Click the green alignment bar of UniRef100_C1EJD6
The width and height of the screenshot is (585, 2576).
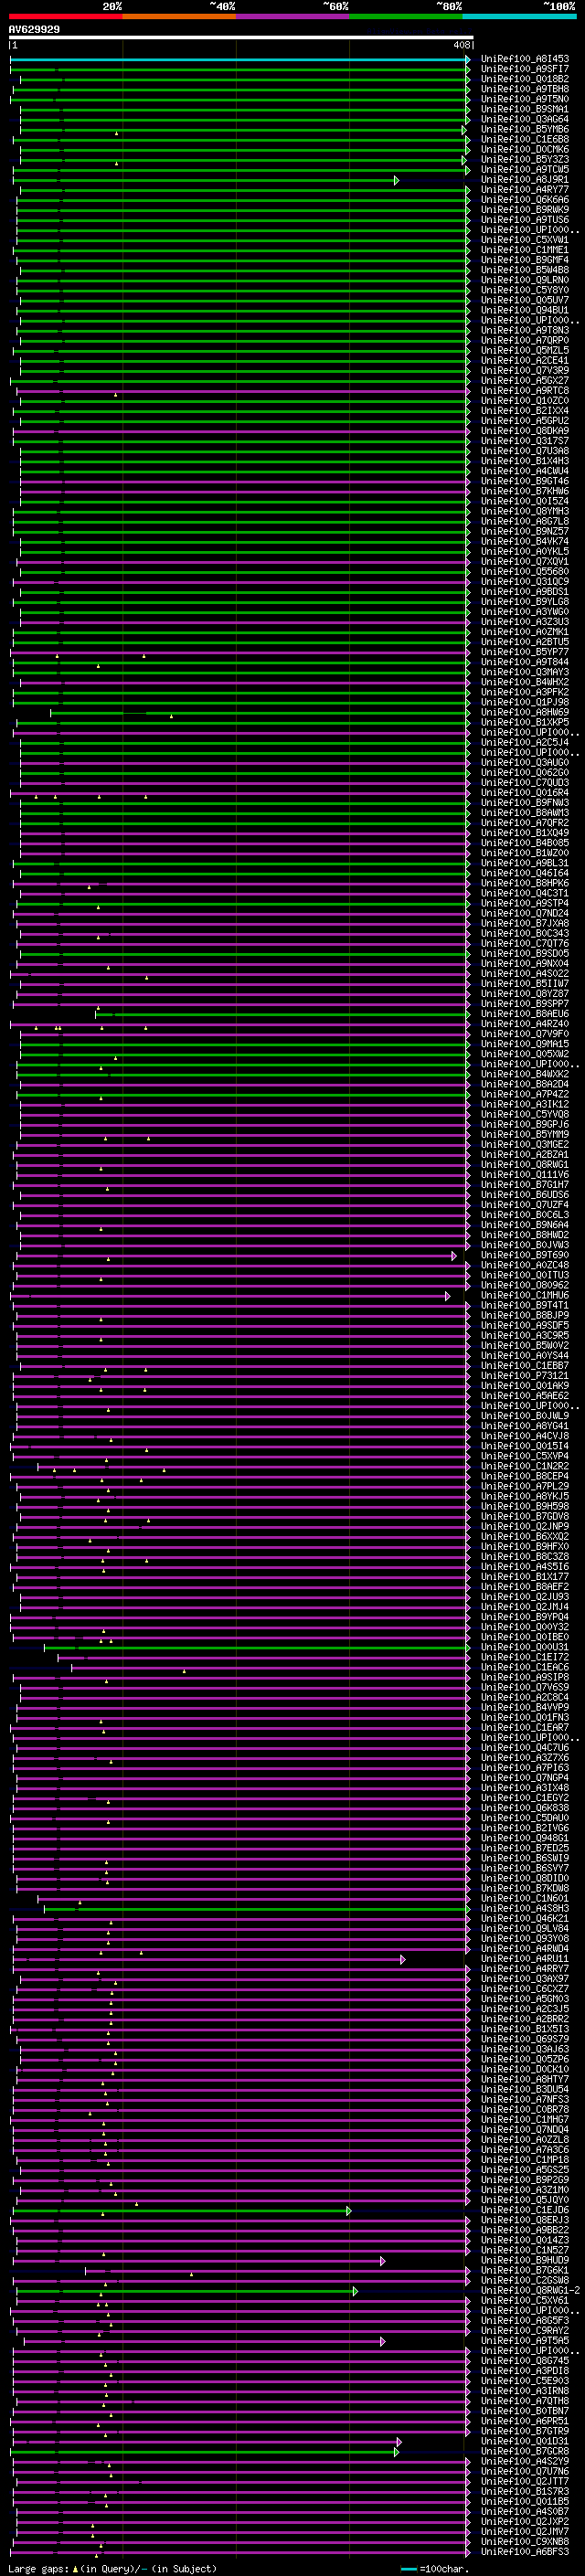[181, 2211]
